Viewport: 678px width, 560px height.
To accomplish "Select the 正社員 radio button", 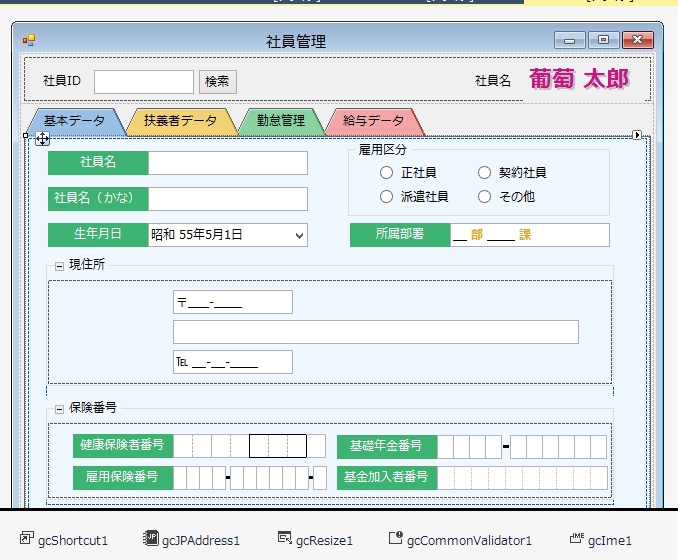I will pos(386,173).
